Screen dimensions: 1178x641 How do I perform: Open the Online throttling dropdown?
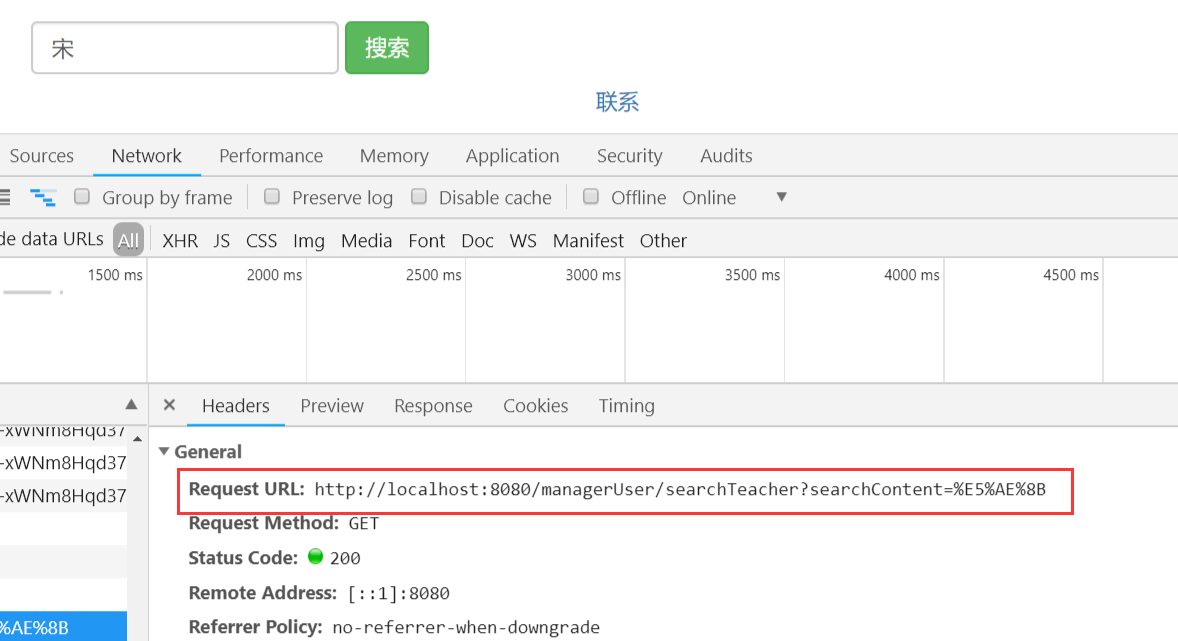click(x=735, y=198)
